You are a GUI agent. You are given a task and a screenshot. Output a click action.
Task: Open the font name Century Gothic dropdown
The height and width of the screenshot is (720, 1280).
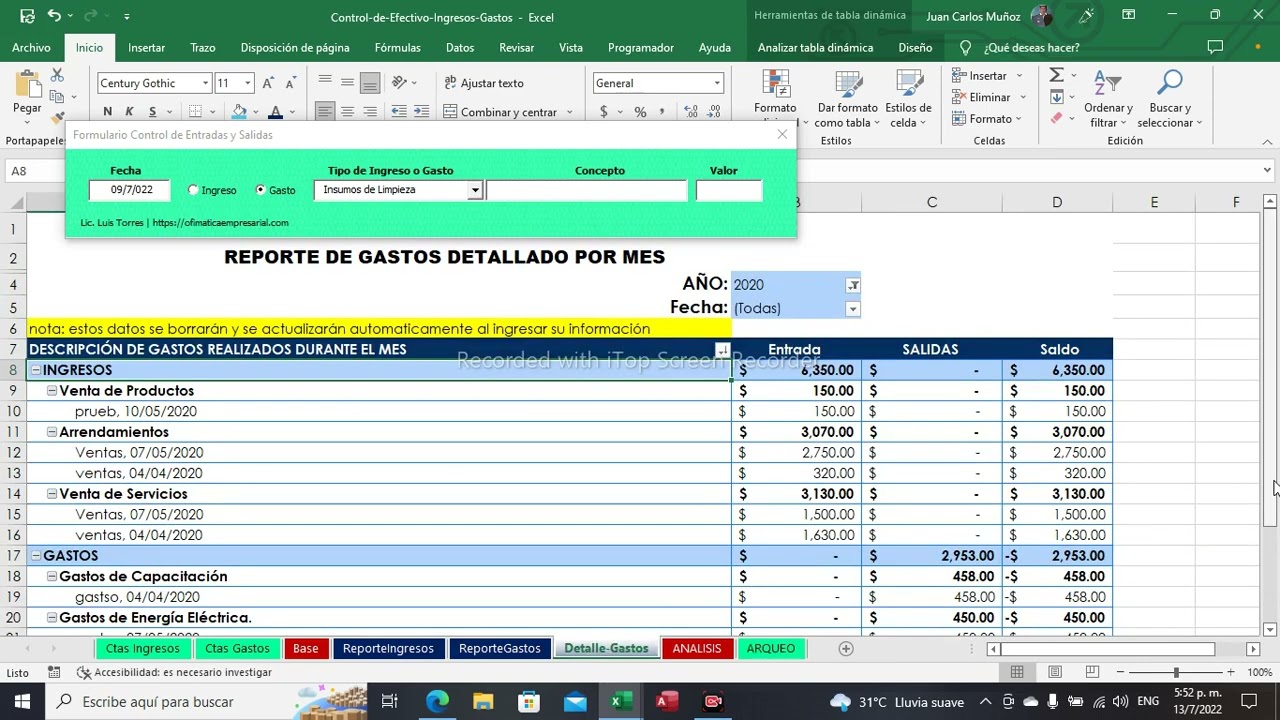[x=206, y=83]
